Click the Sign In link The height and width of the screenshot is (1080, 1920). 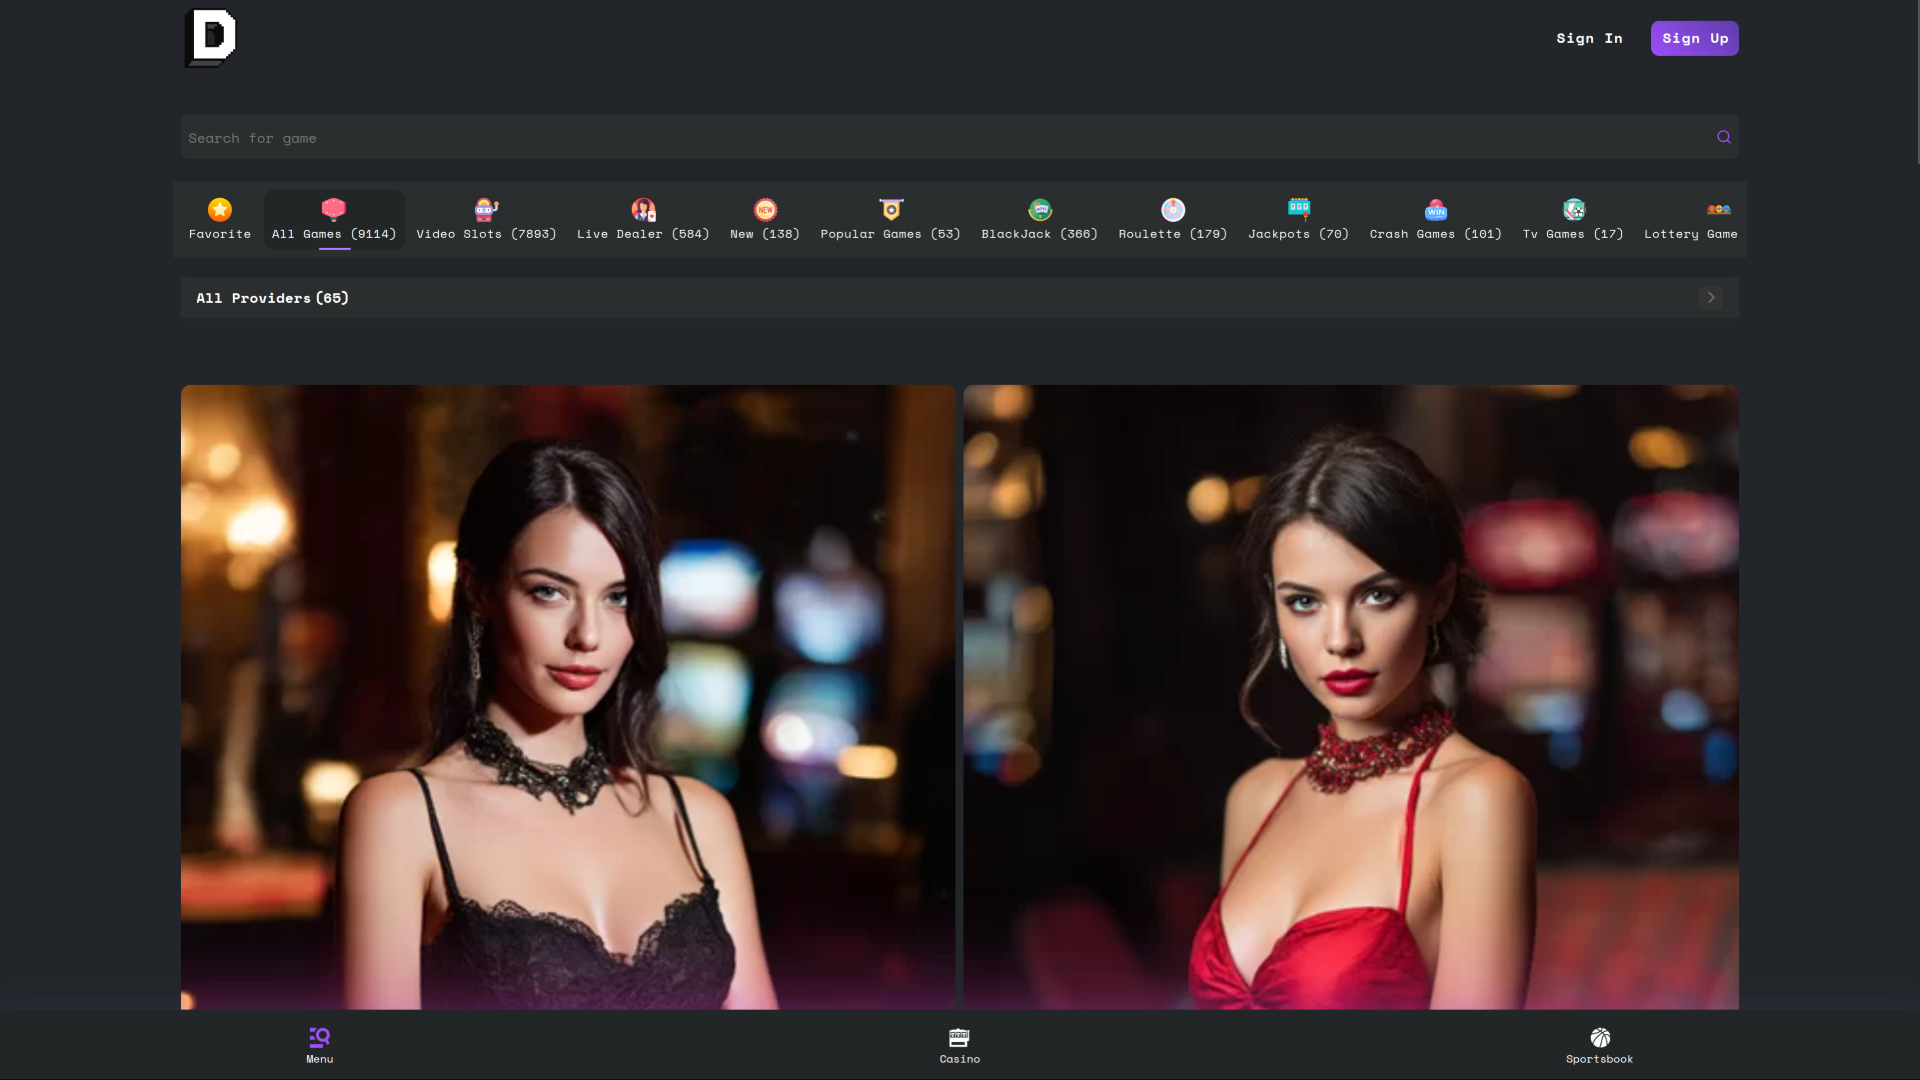click(x=1589, y=38)
